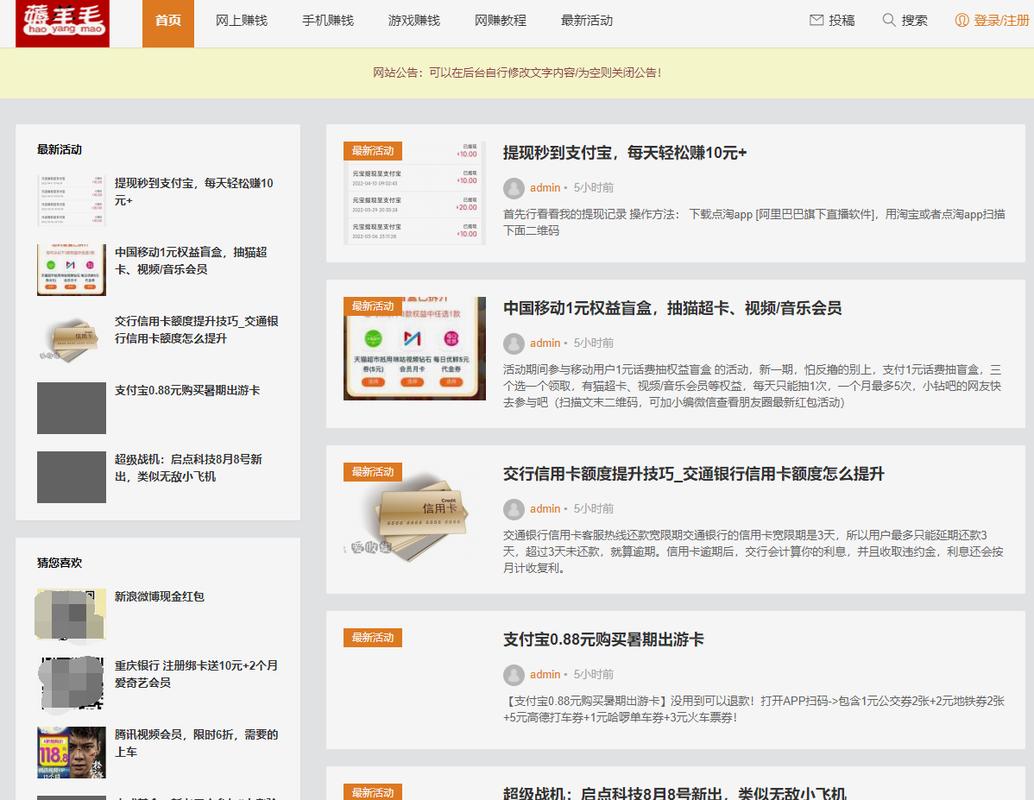Open the 网上赚钱 menu item
This screenshot has height=800, width=1034.
(x=241, y=20)
